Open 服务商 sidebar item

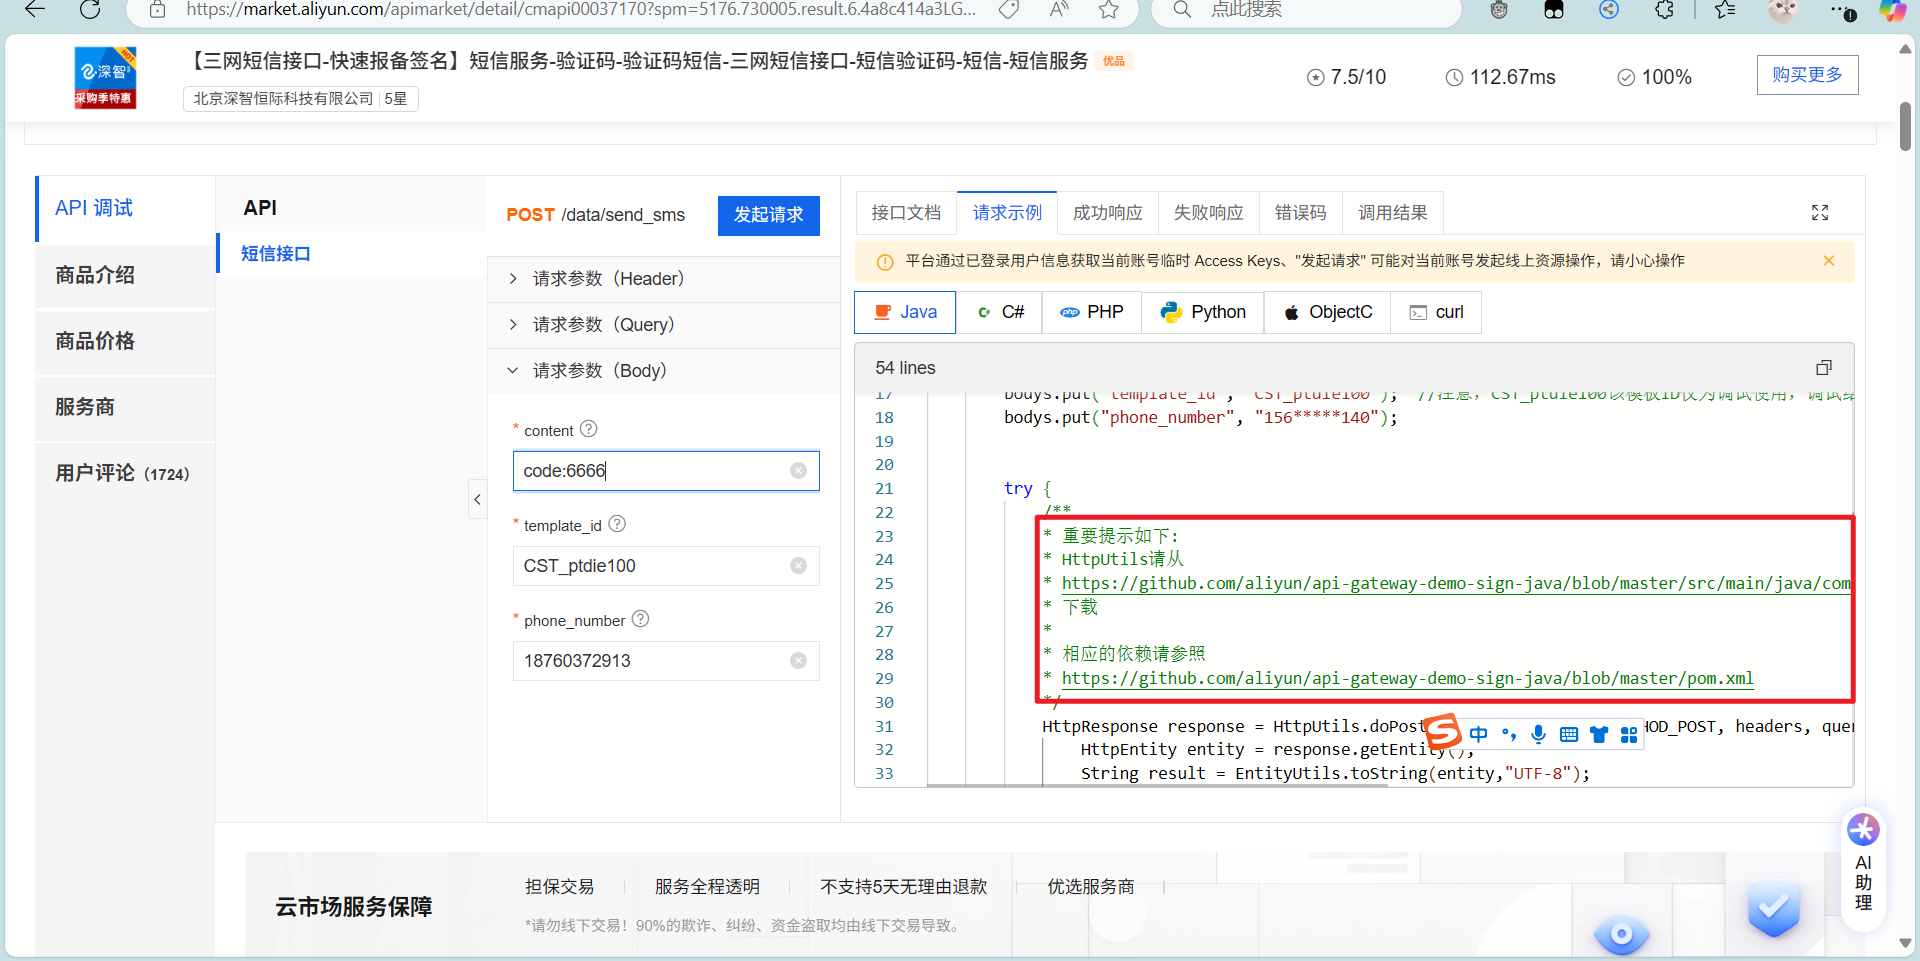pos(125,407)
